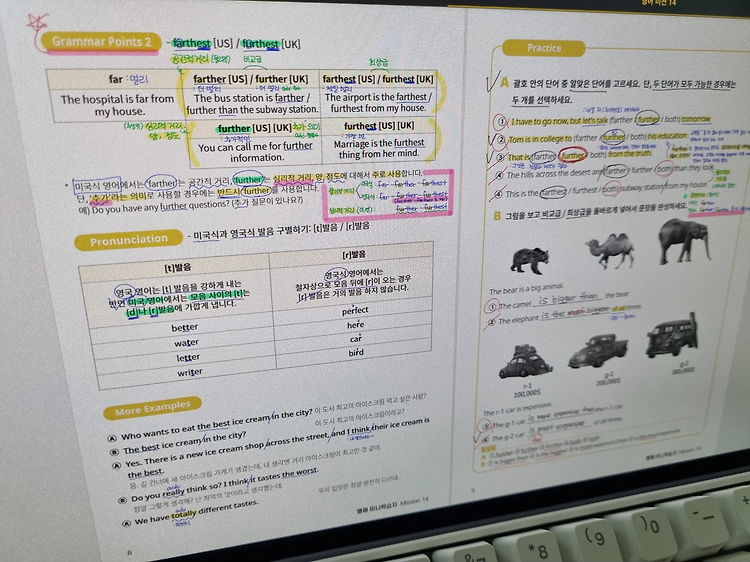Select the 'further [US] [UK]' table cell
The image size is (750, 562).
pos(254,128)
